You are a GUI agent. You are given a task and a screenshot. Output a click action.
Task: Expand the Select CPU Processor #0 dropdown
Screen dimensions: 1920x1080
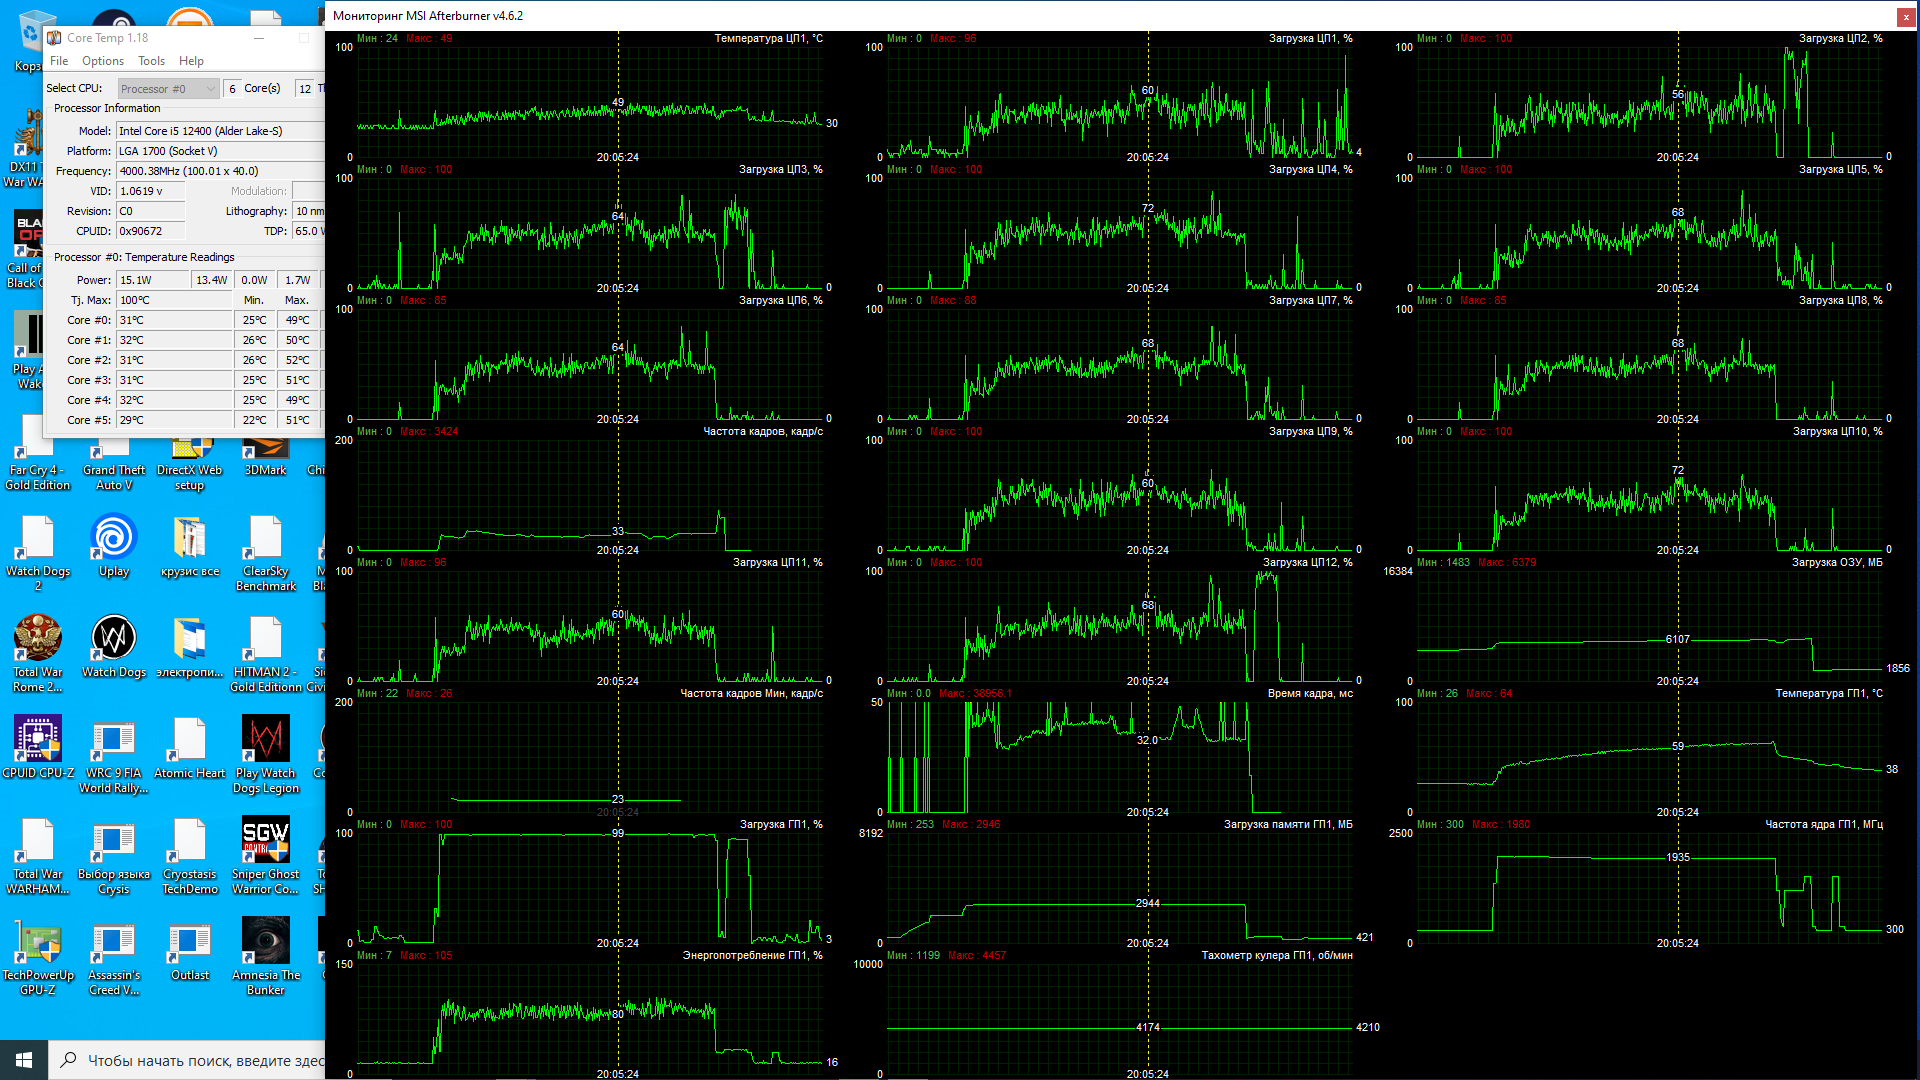pos(168,89)
